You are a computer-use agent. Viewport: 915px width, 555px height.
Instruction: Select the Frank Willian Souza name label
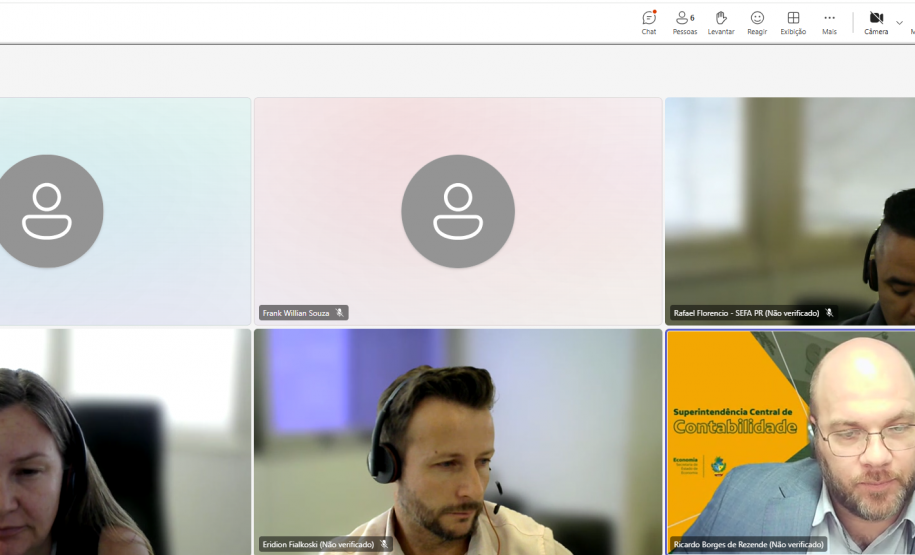[x=296, y=313]
